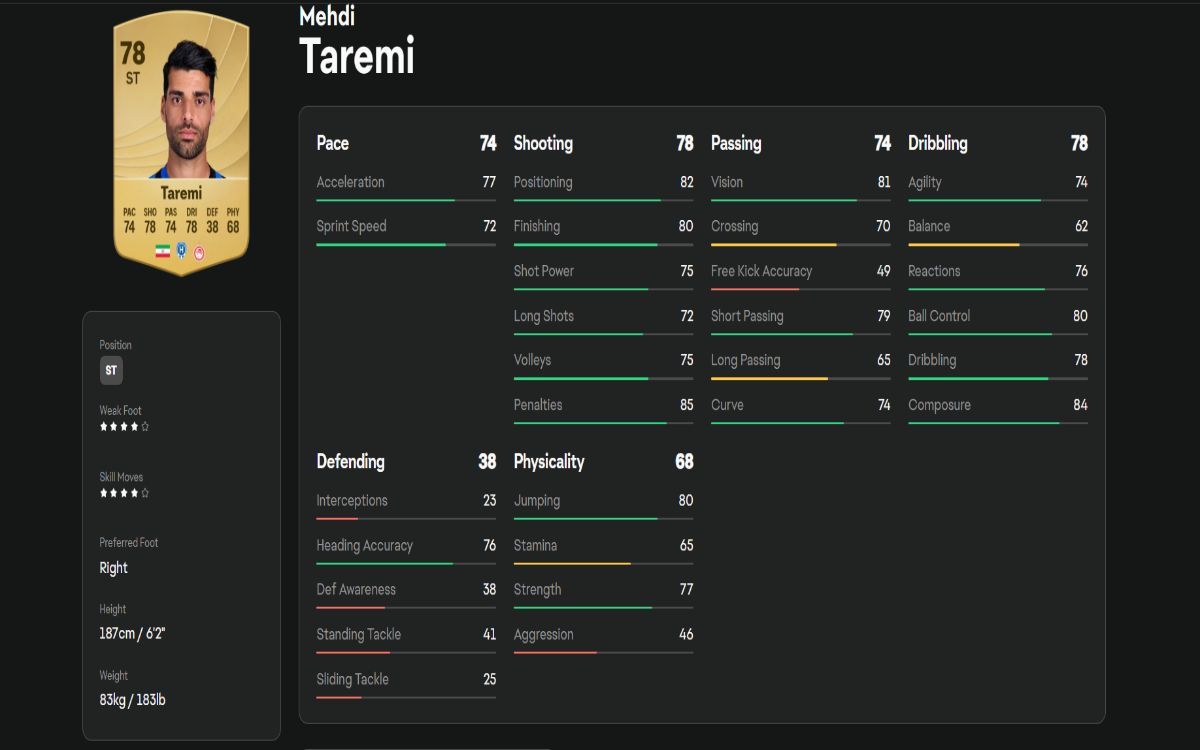Click the Physicality category heading
1200x750 pixels.
pyautogui.click(x=549, y=461)
